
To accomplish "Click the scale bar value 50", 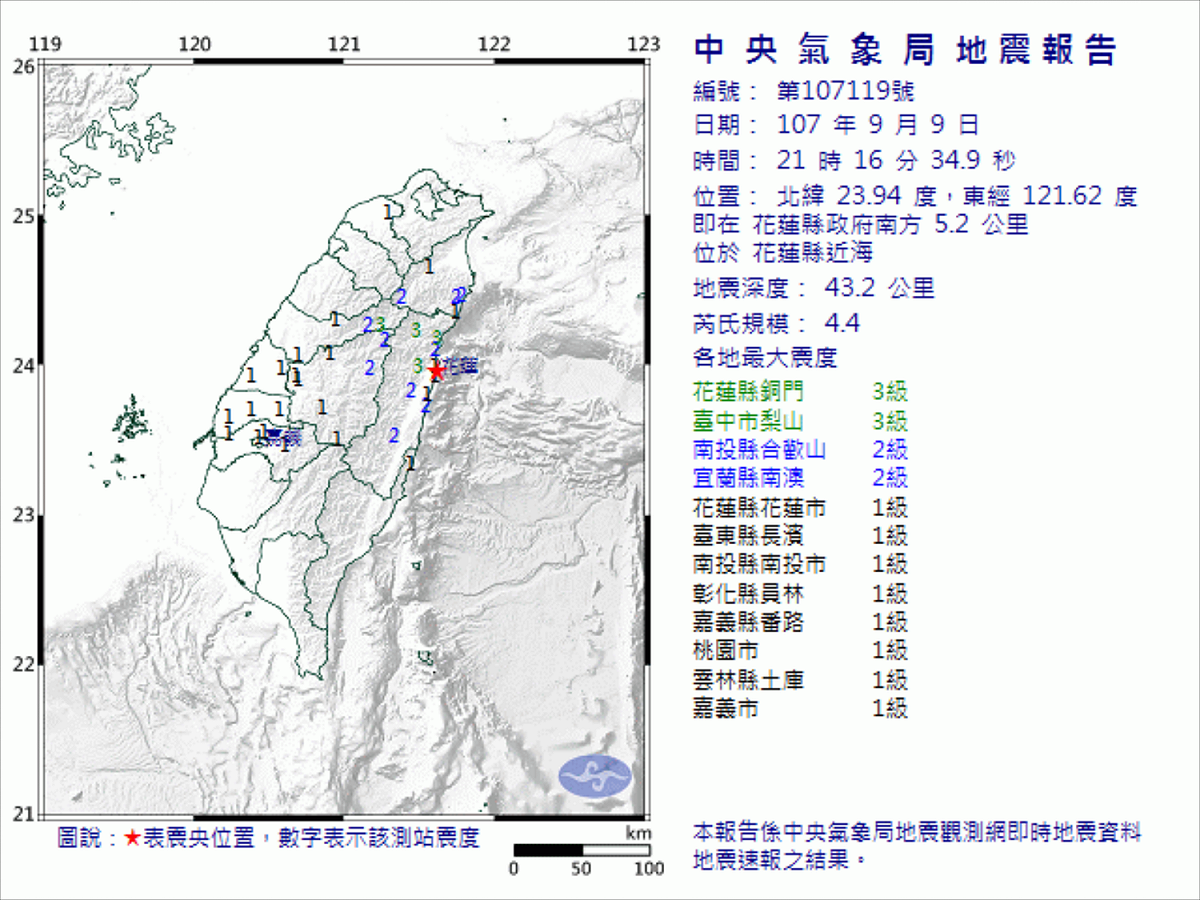I will pyautogui.click(x=581, y=868).
